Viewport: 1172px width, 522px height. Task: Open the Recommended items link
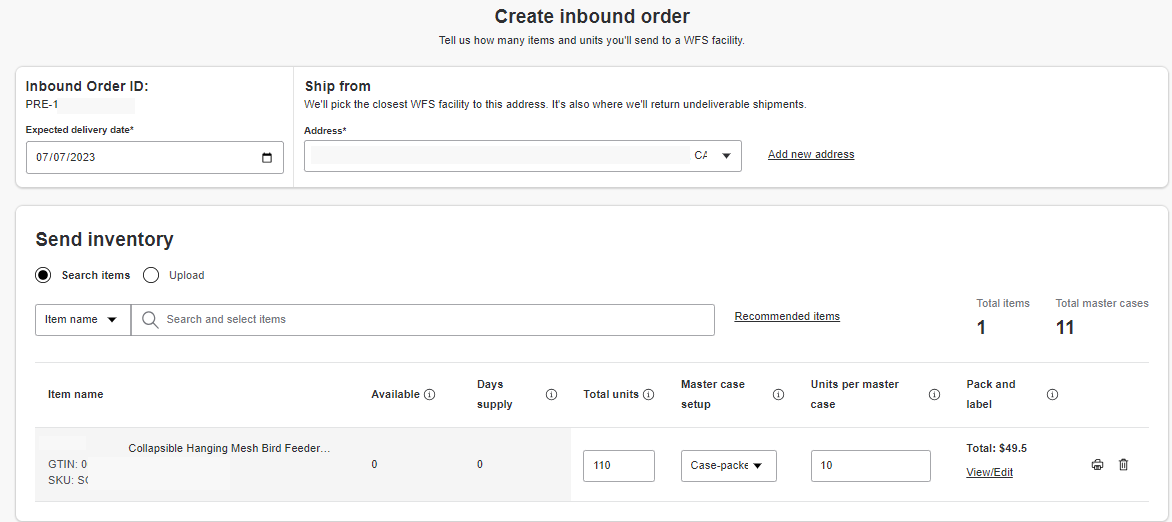pos(787,317)
